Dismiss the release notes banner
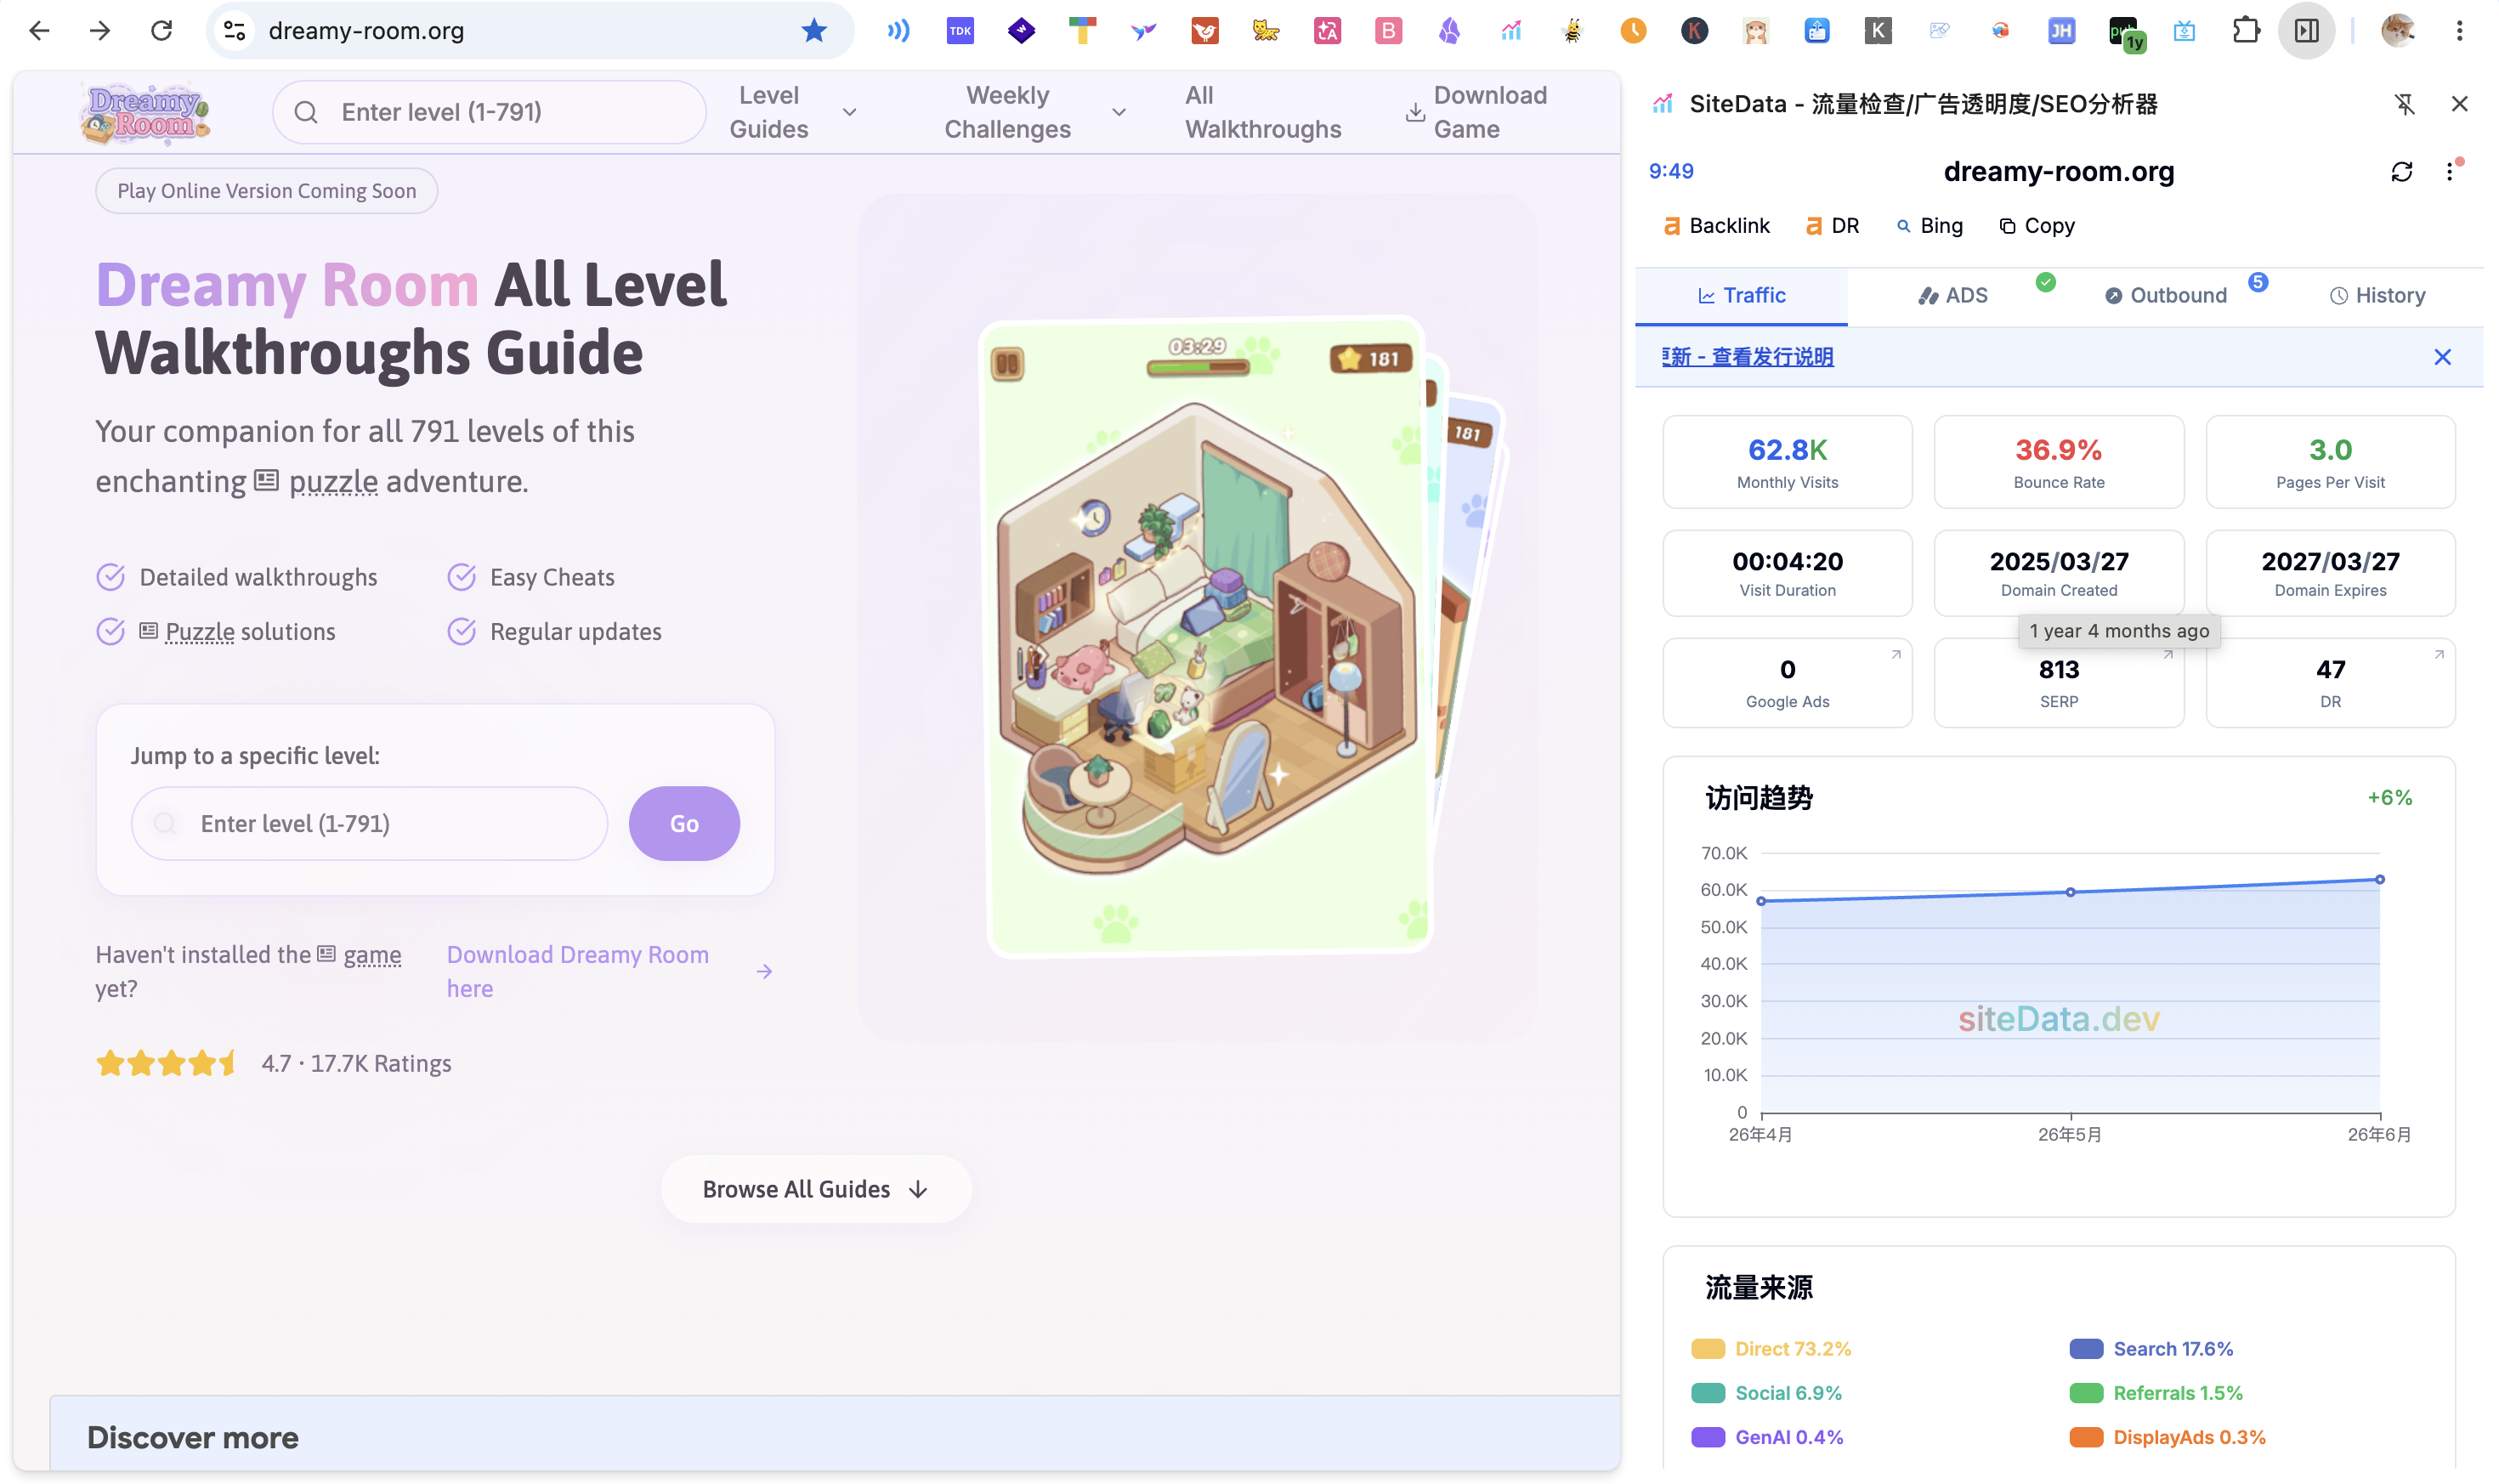 click(x=2441, y=357)
